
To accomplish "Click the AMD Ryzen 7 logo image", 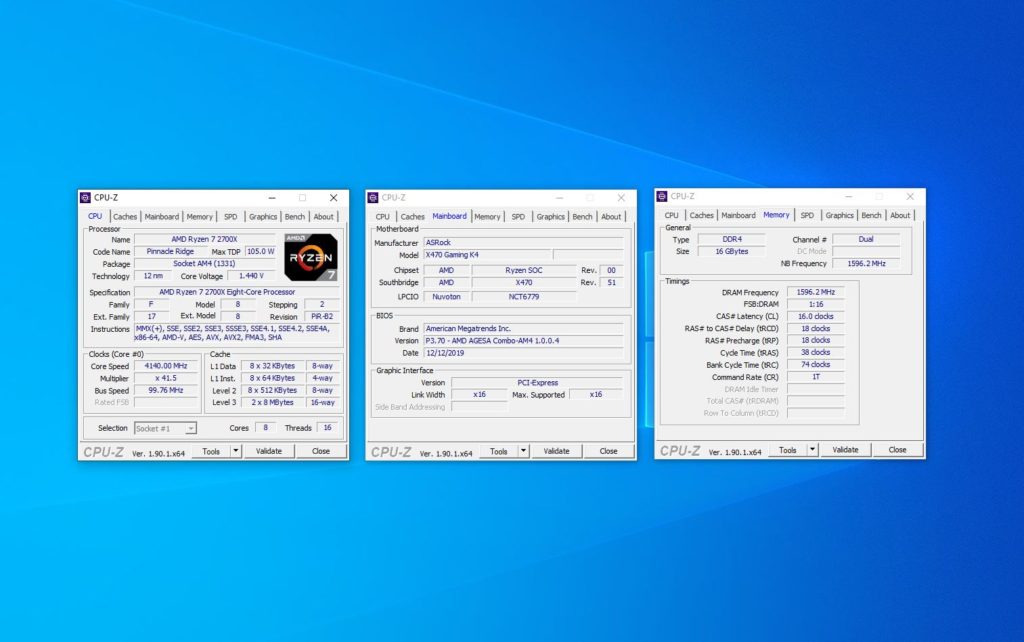I will tap(311, 258).
